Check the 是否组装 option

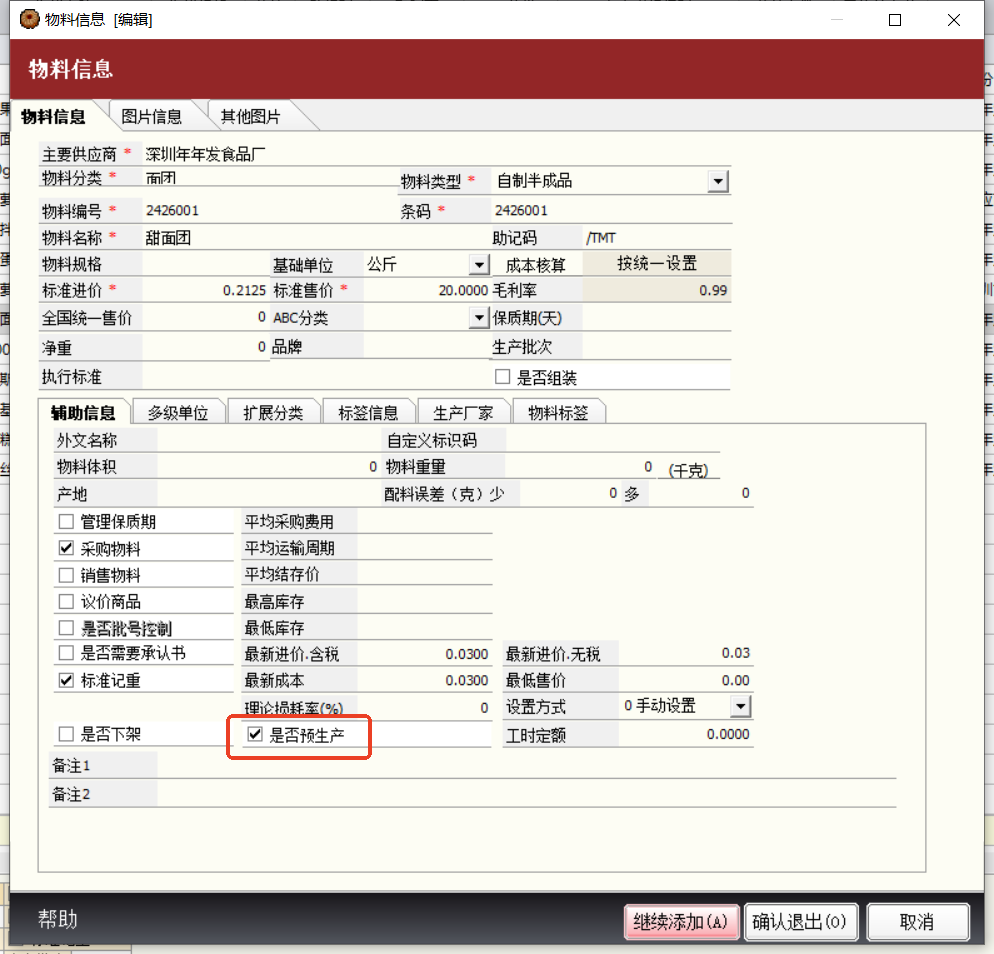[503, 378]
